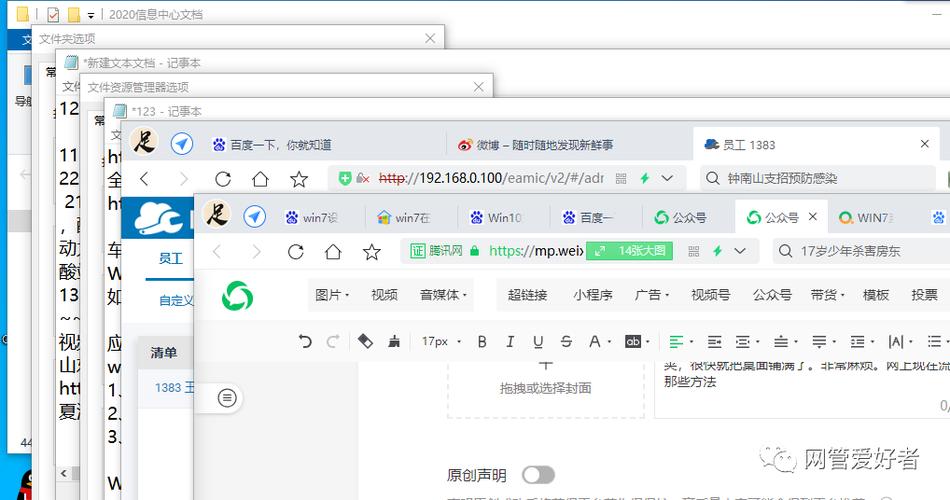Expand the front browser address bar chevron
Image resolution: width=950 pixels, height=500 pixels.
pos(740,251)
